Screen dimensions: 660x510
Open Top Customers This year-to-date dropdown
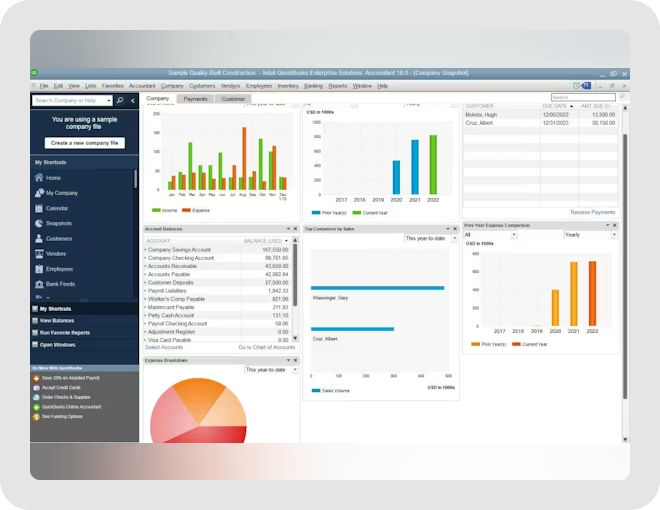(x=431, y=238)
